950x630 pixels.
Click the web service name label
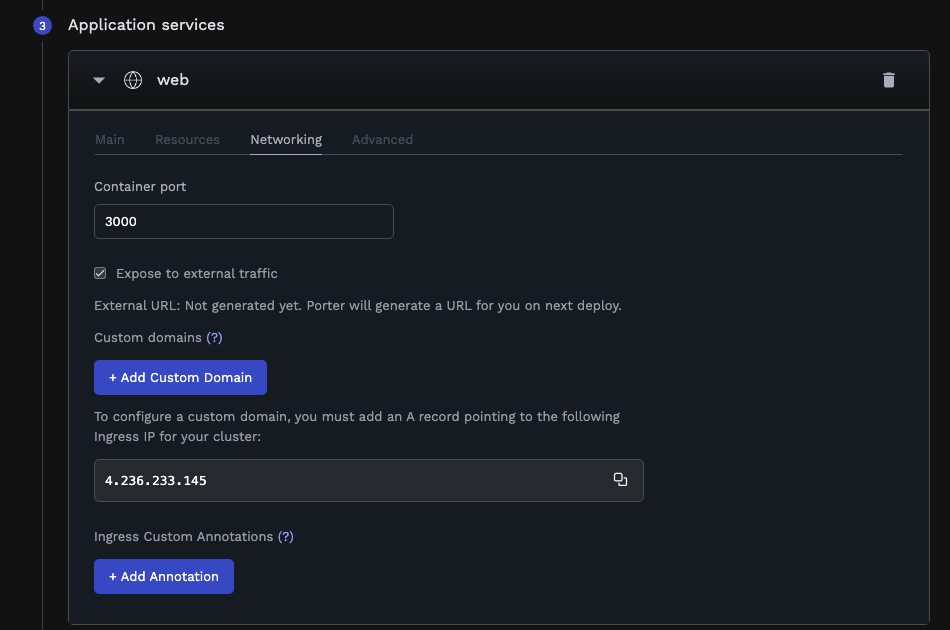(173, 80)
